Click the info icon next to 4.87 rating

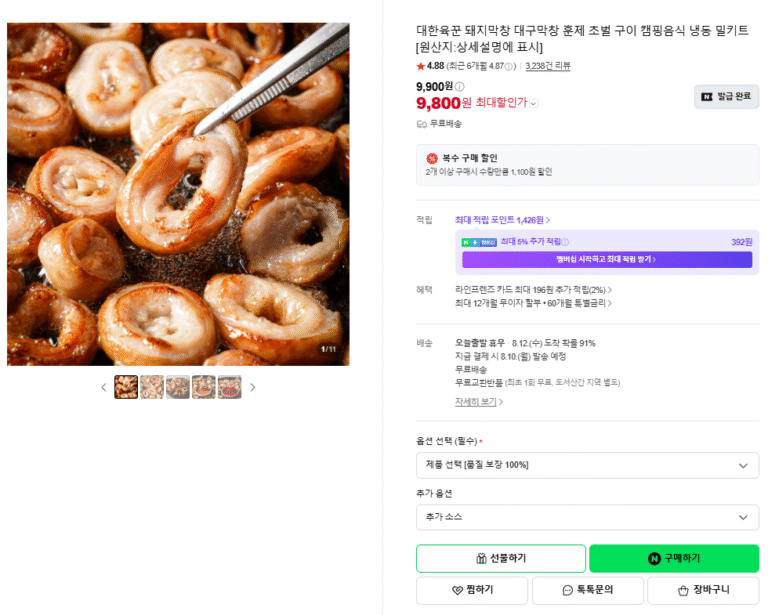pos(509,66)
